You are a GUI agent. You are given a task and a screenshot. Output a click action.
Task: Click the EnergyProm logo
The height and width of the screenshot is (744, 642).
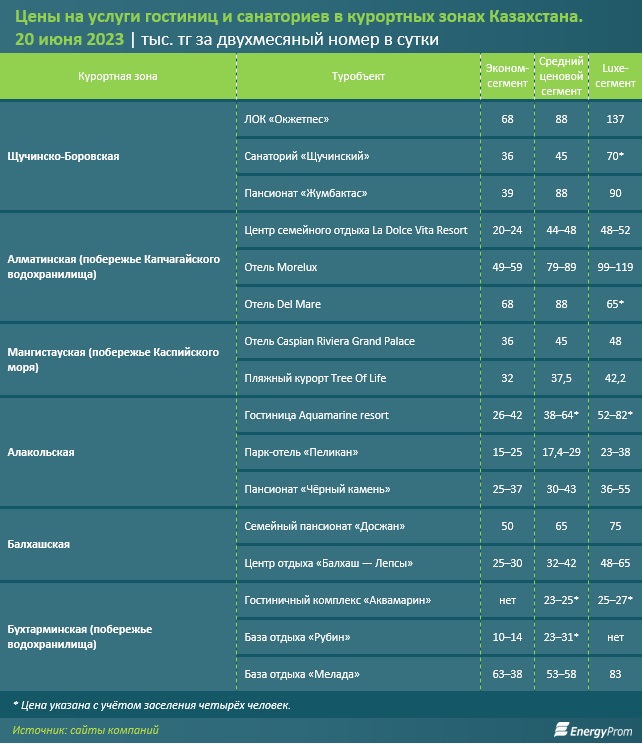[593, 730]
